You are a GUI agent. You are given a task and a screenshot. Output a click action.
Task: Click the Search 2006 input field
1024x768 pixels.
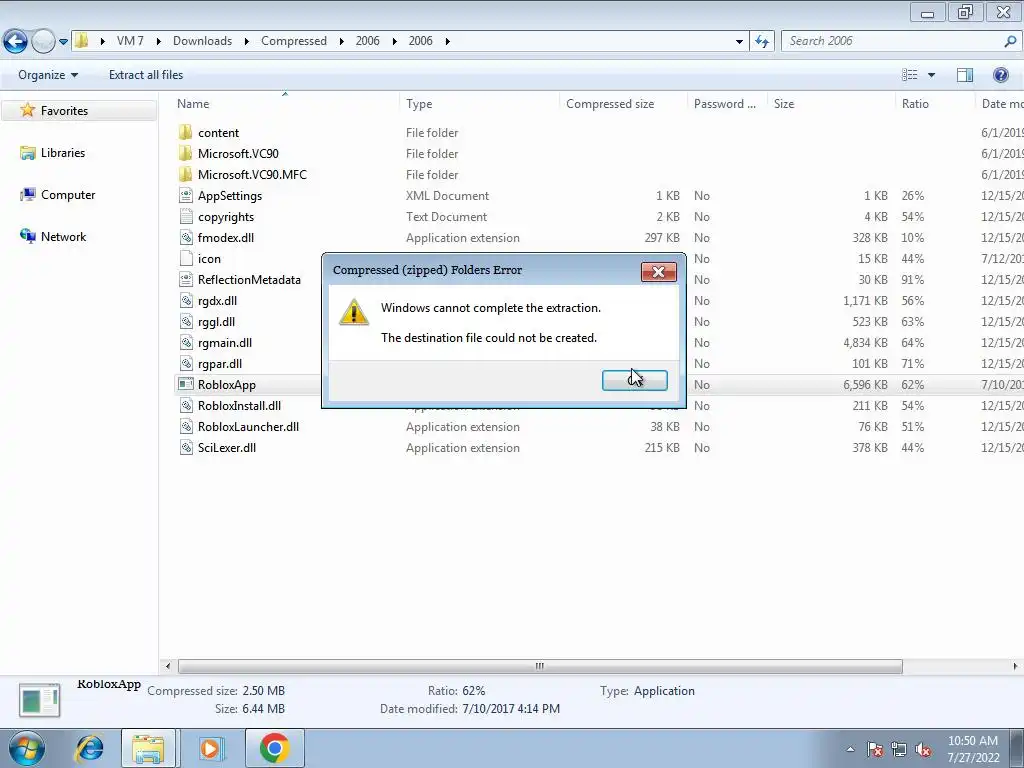(x=892, y=41)
